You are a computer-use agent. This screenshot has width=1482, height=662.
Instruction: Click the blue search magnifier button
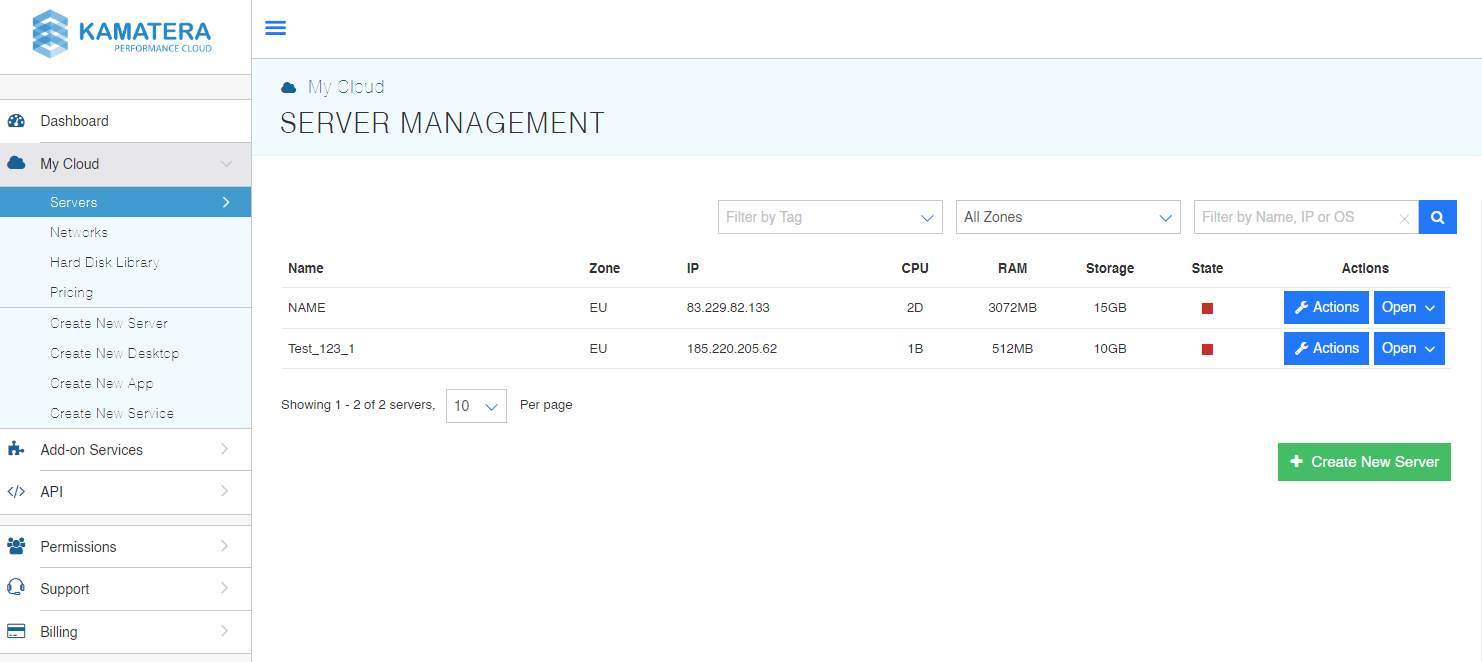tap(1437, 217)
